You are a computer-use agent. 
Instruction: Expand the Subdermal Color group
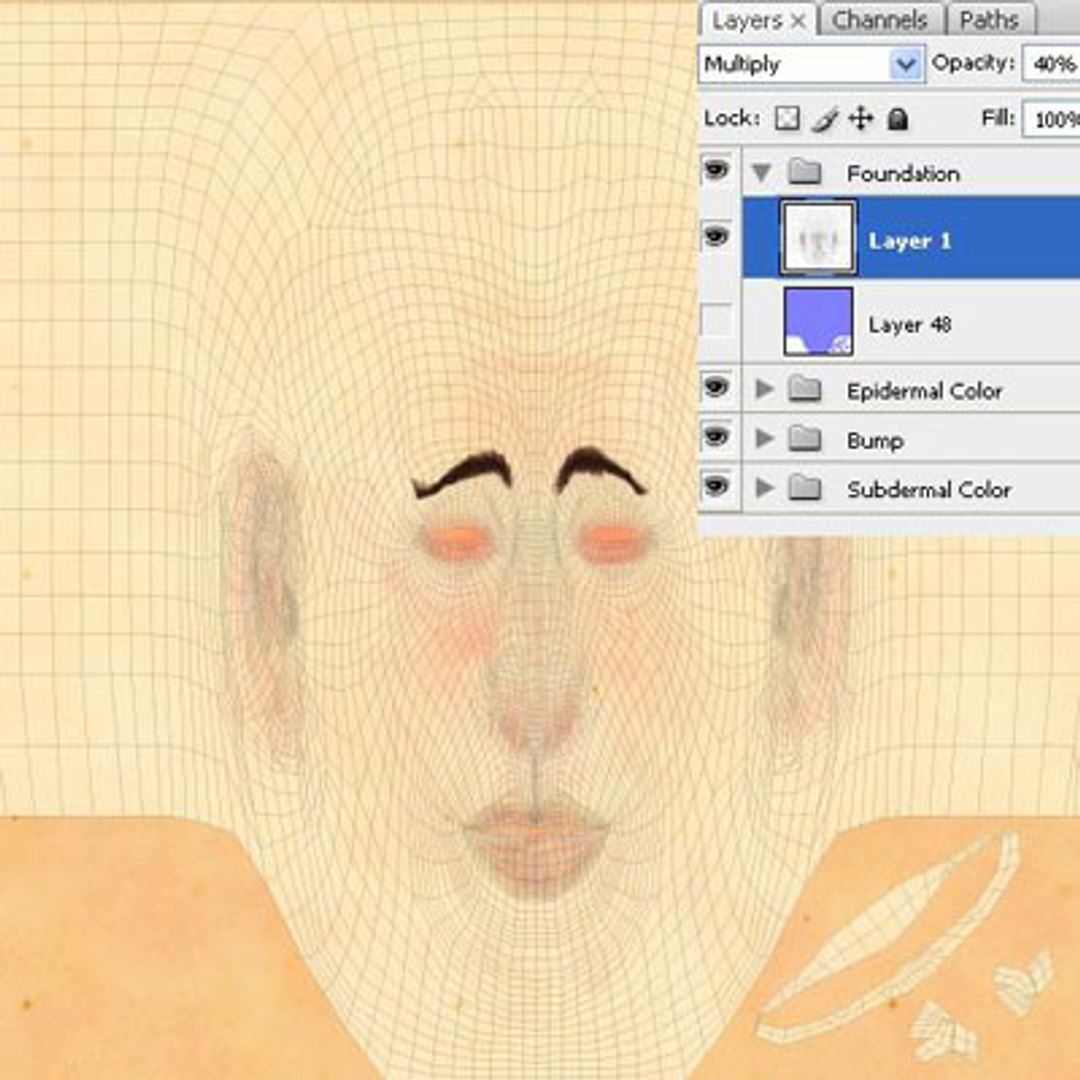[763, 488]
